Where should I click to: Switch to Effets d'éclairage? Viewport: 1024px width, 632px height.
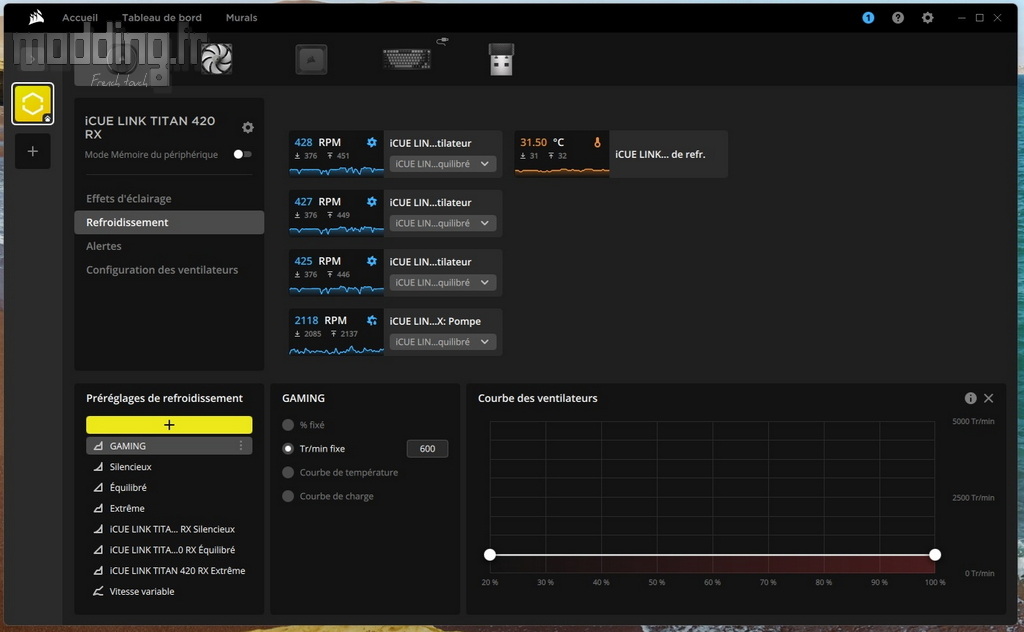(x=129, y=198)
